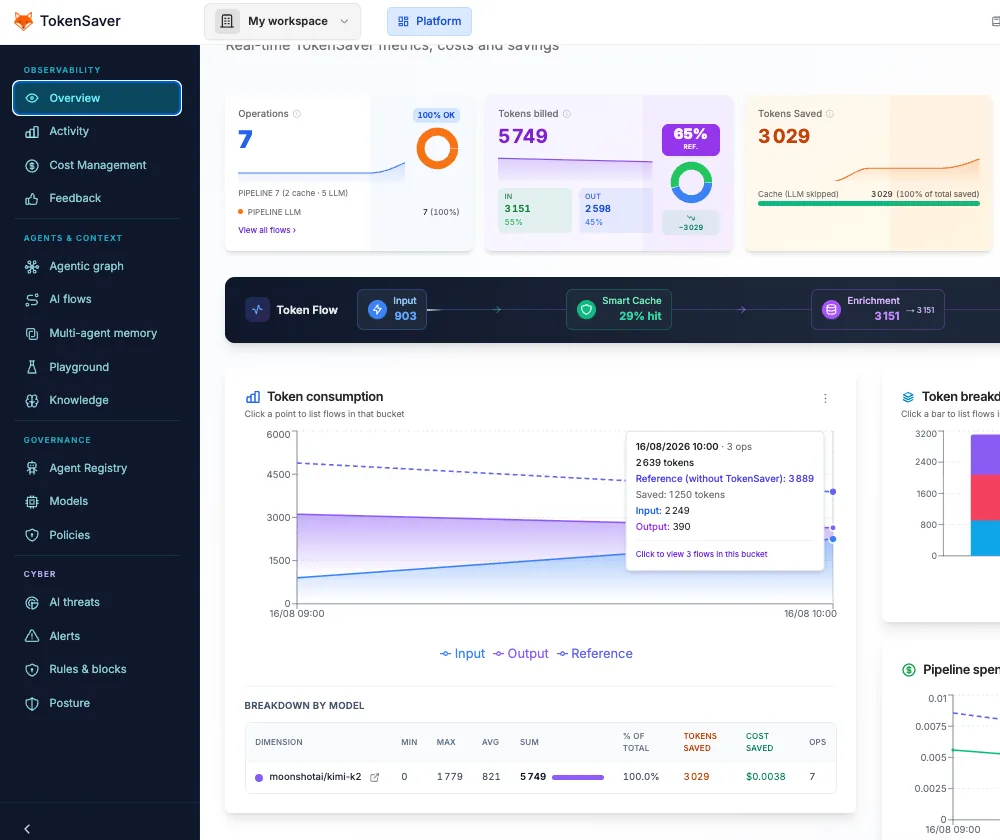1000x840 pixels.
Task: Click the -3029 savings tile
Action: [x=691, y=223]
